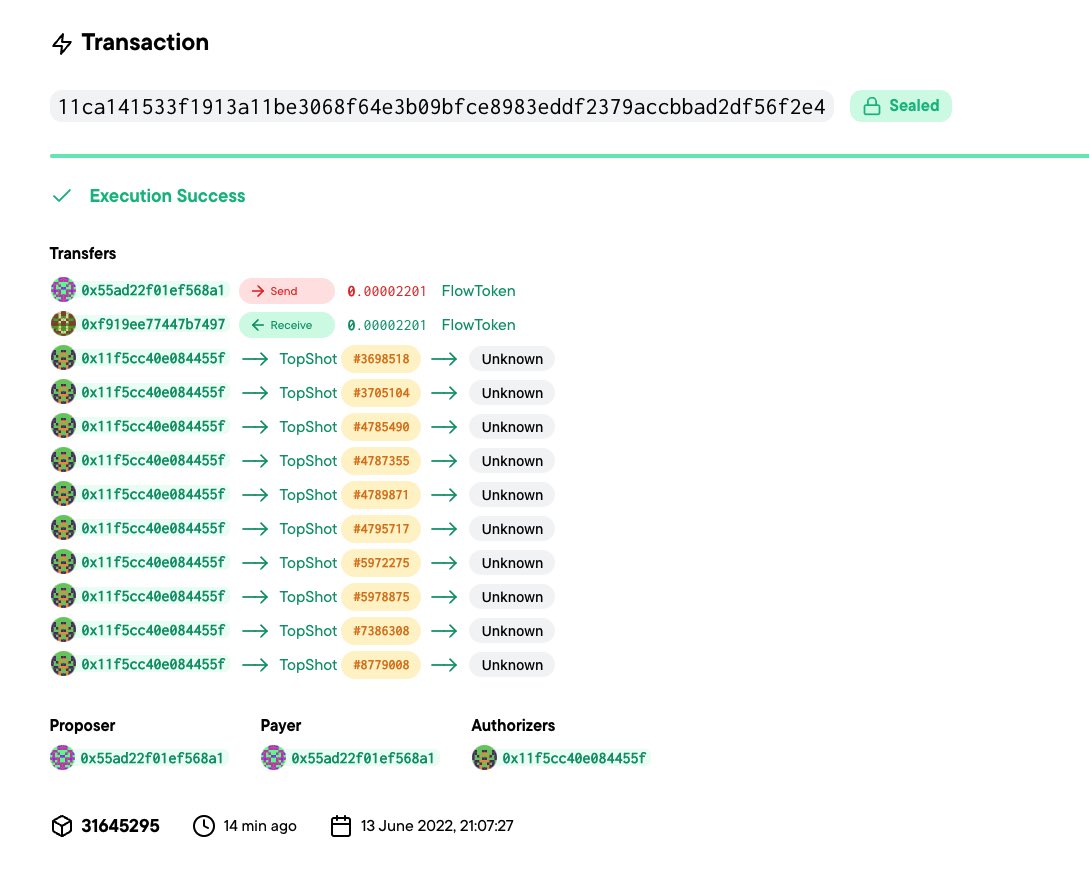Viewport: 1089px width, 871px height.
Task: Select NFT badge #4785490
Action: [x=381, y=427]
